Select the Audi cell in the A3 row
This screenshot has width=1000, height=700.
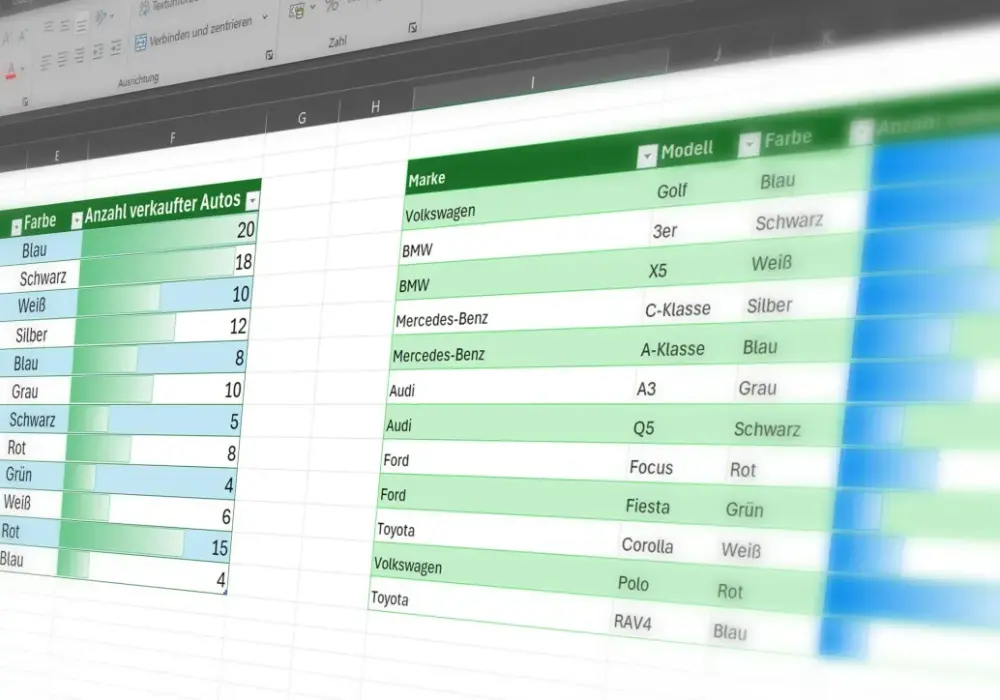tap(509, 385)
